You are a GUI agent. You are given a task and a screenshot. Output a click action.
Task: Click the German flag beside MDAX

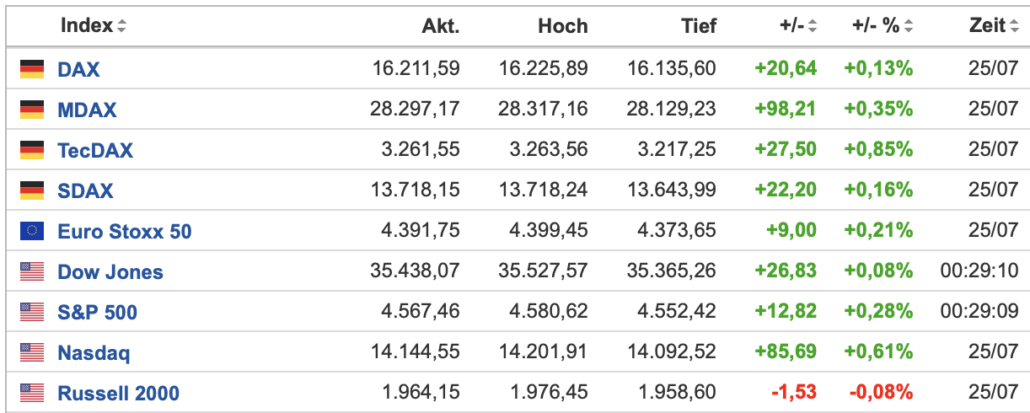(x=32, y=110)
